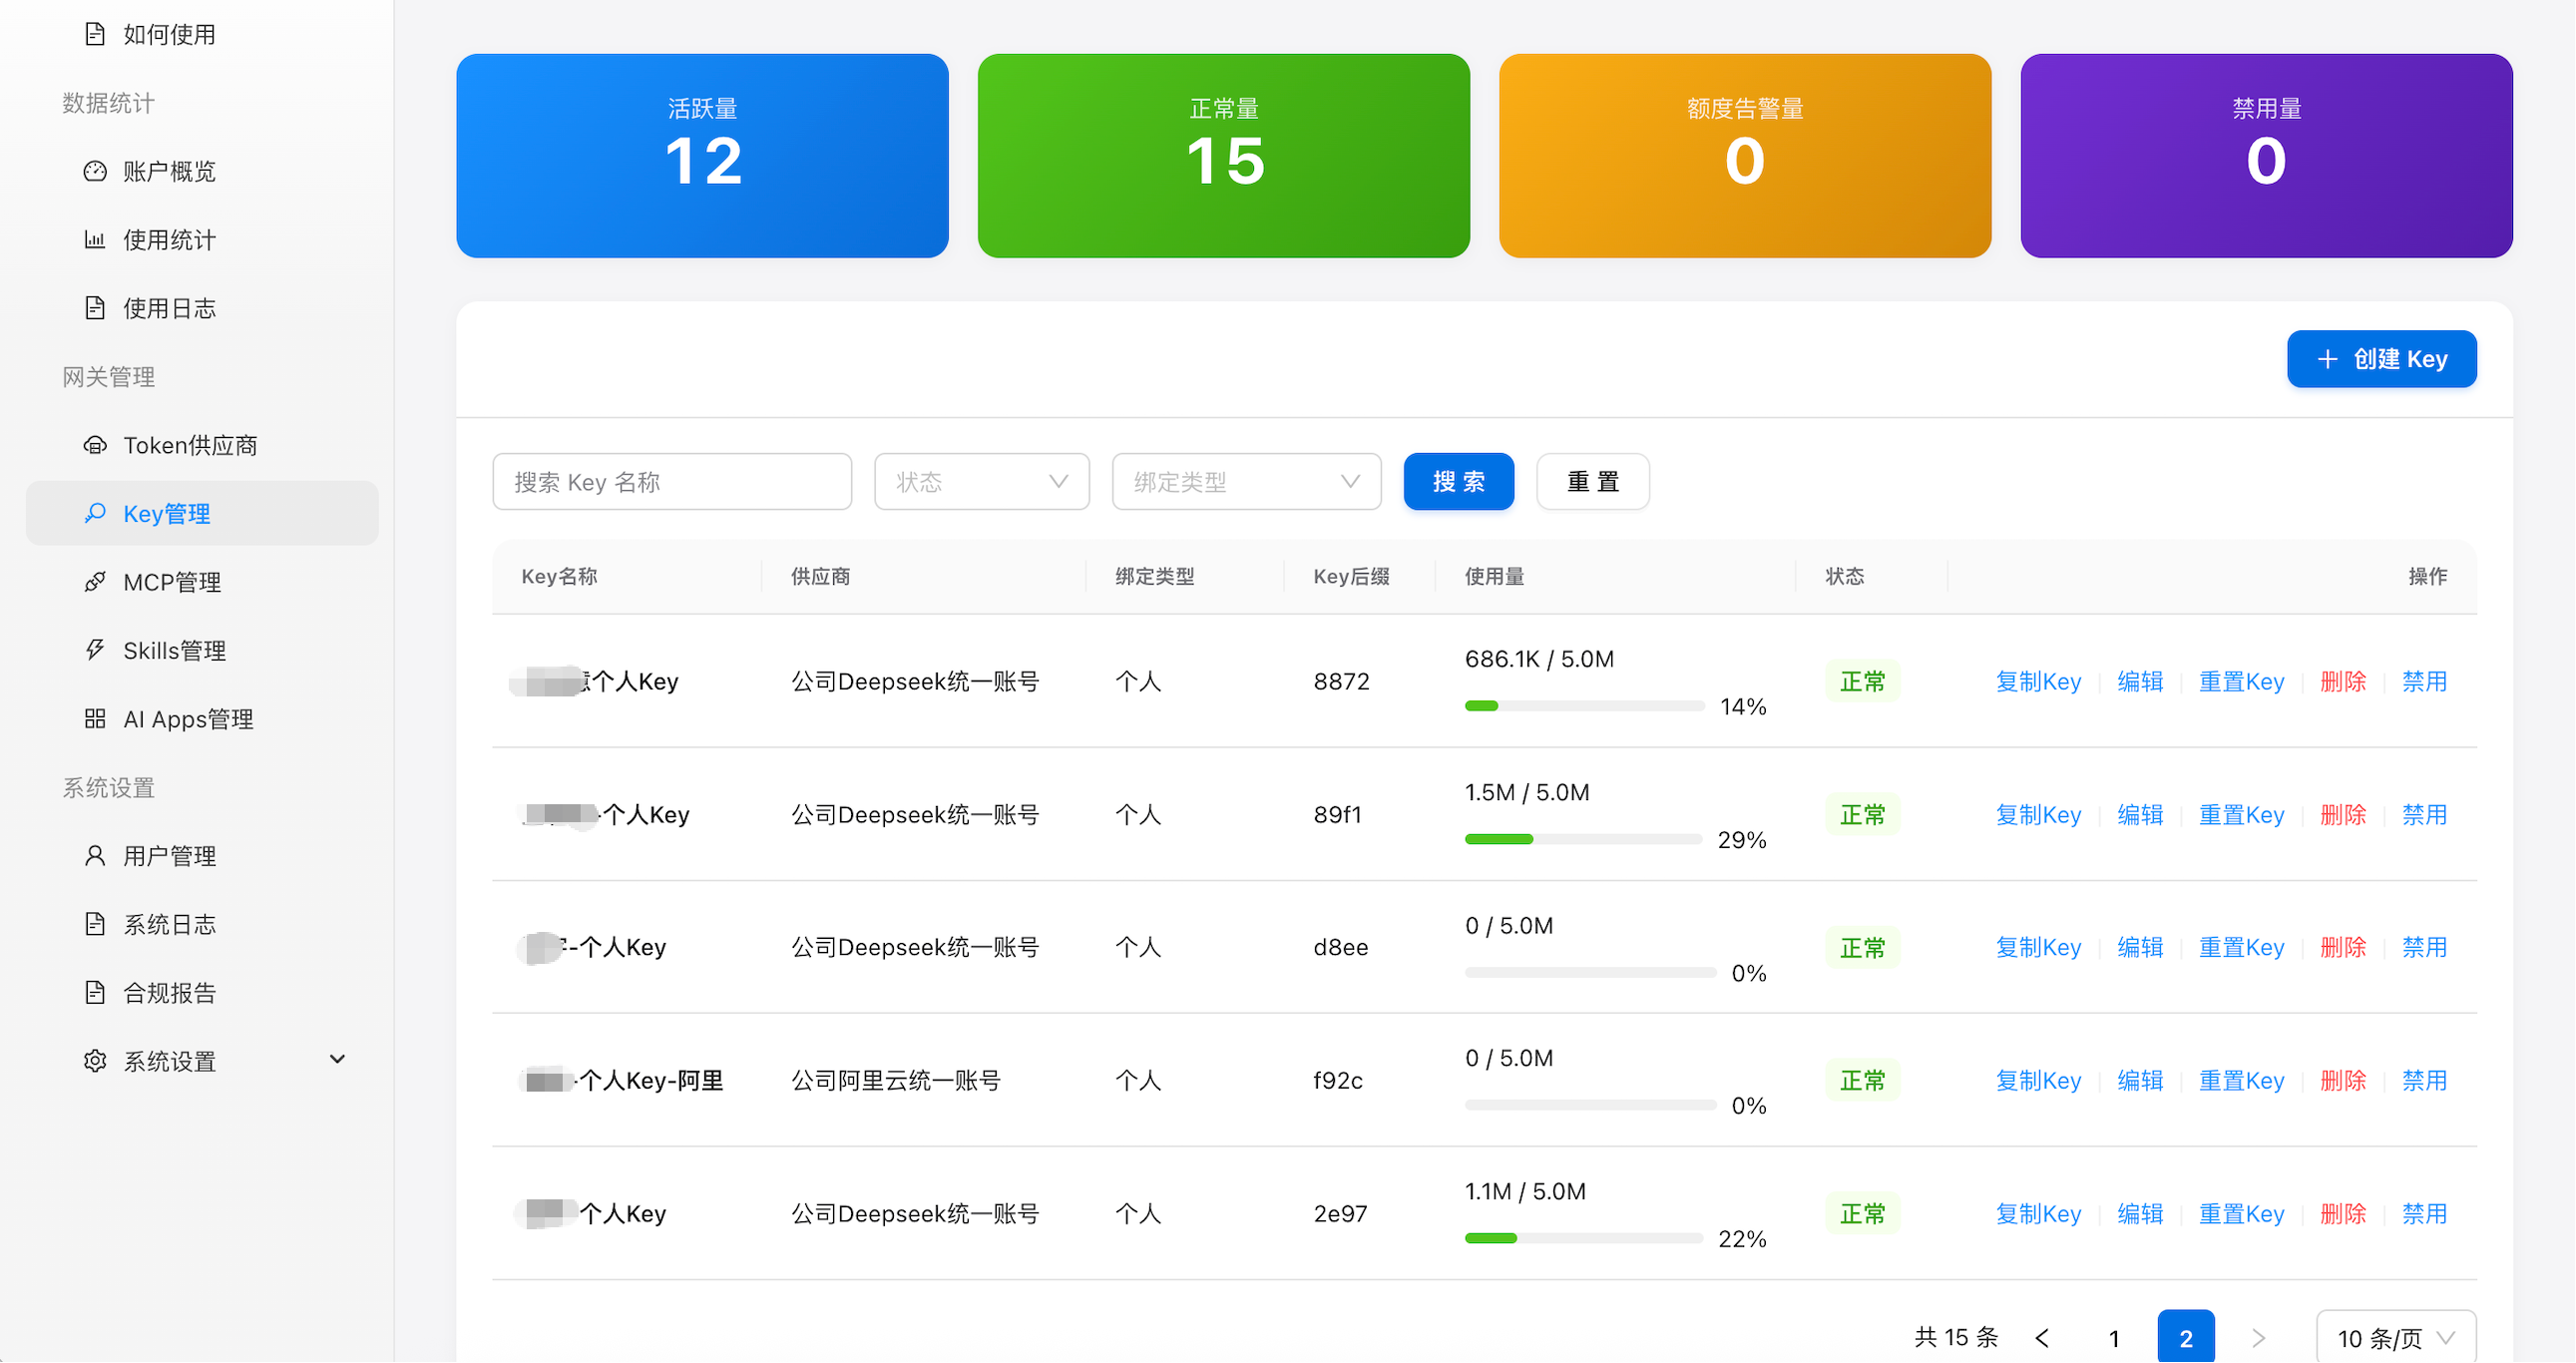Viewport: 2576px width, 1363px height.
Task: Open the 绑定类型 filter dropdown
Action: point(1247,482)
